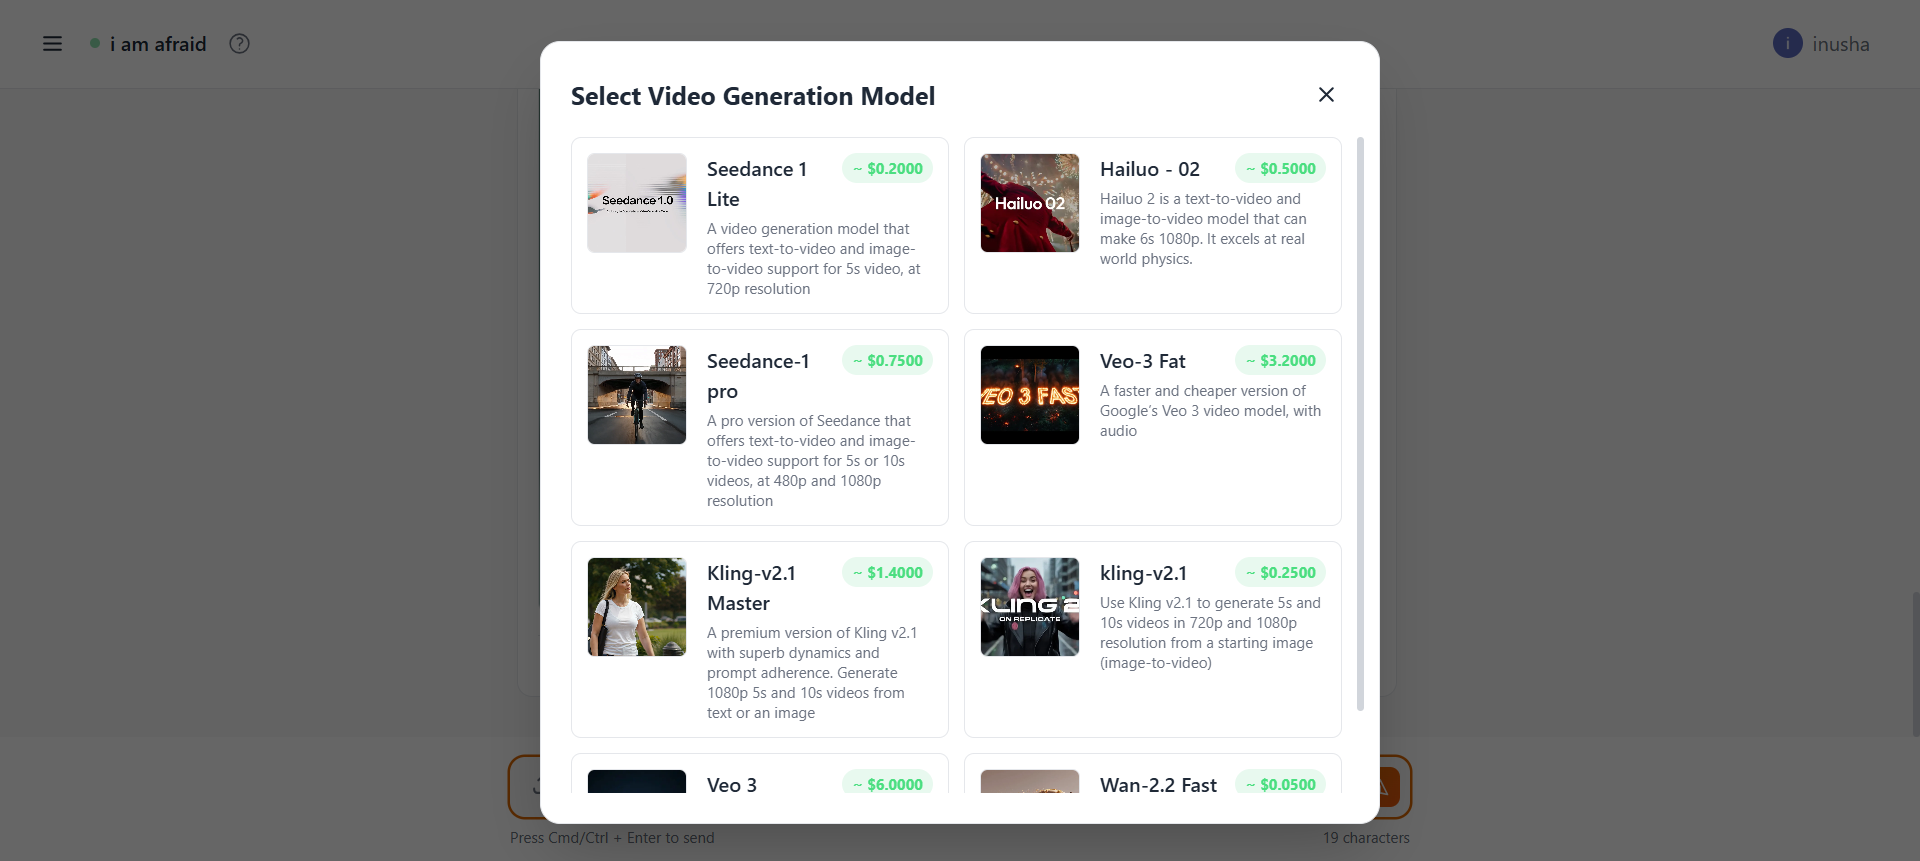Click the Seedance 1 Lite title
Viewport: 1920px width, 861px height.
pos(757,184)
